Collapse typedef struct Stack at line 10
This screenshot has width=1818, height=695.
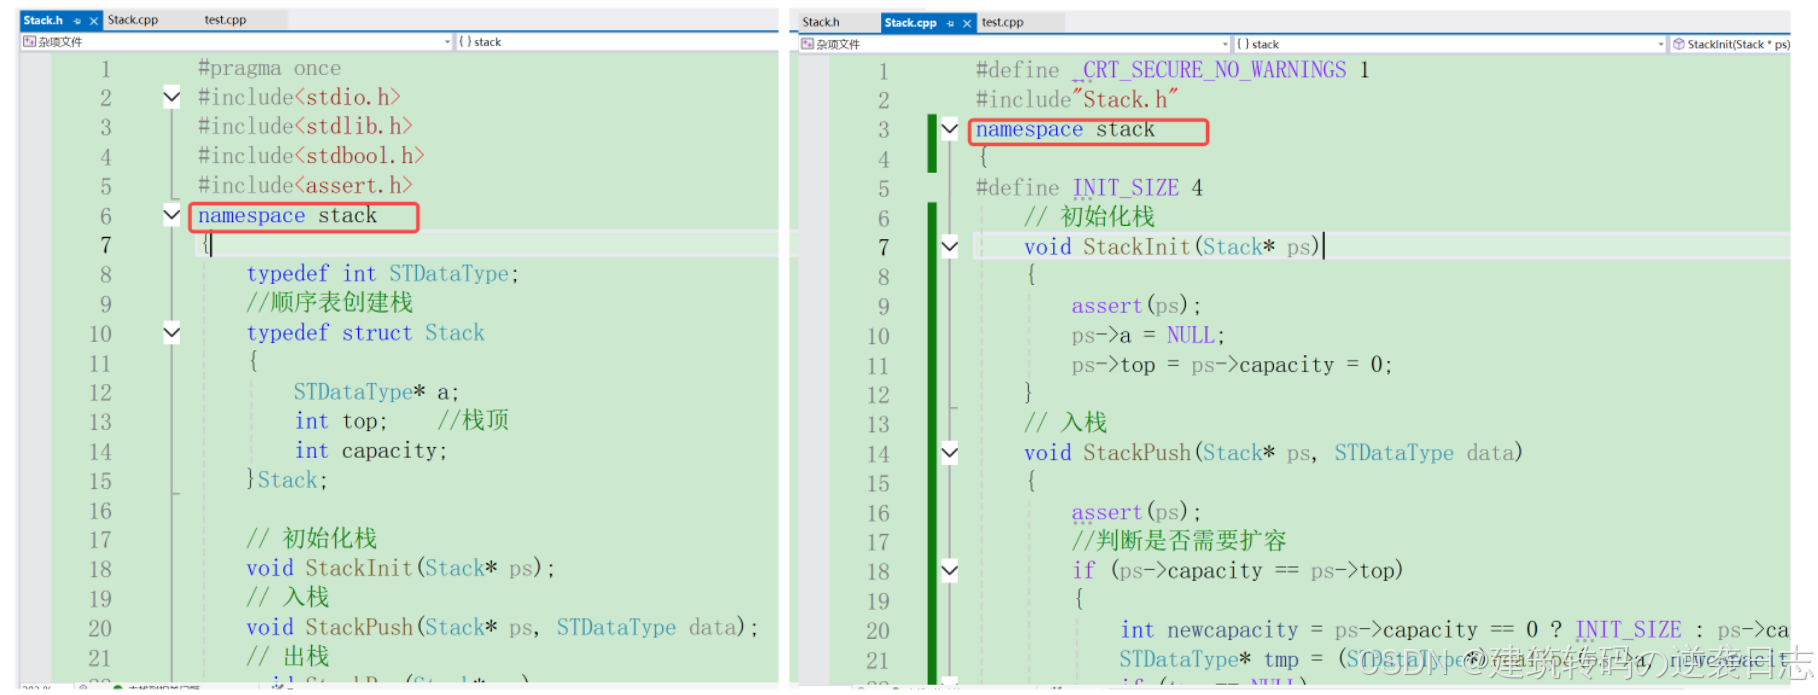click(172, 333)
